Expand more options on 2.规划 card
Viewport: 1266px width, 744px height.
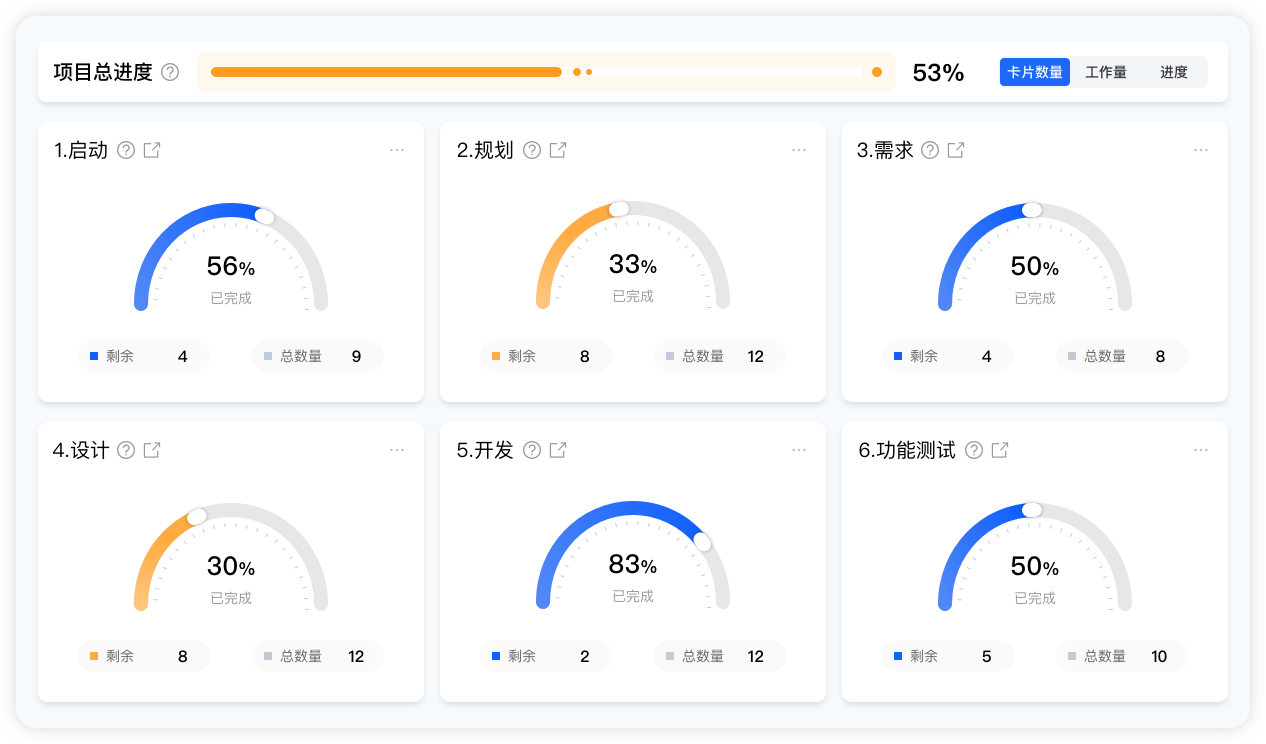[x=799, y=150]
